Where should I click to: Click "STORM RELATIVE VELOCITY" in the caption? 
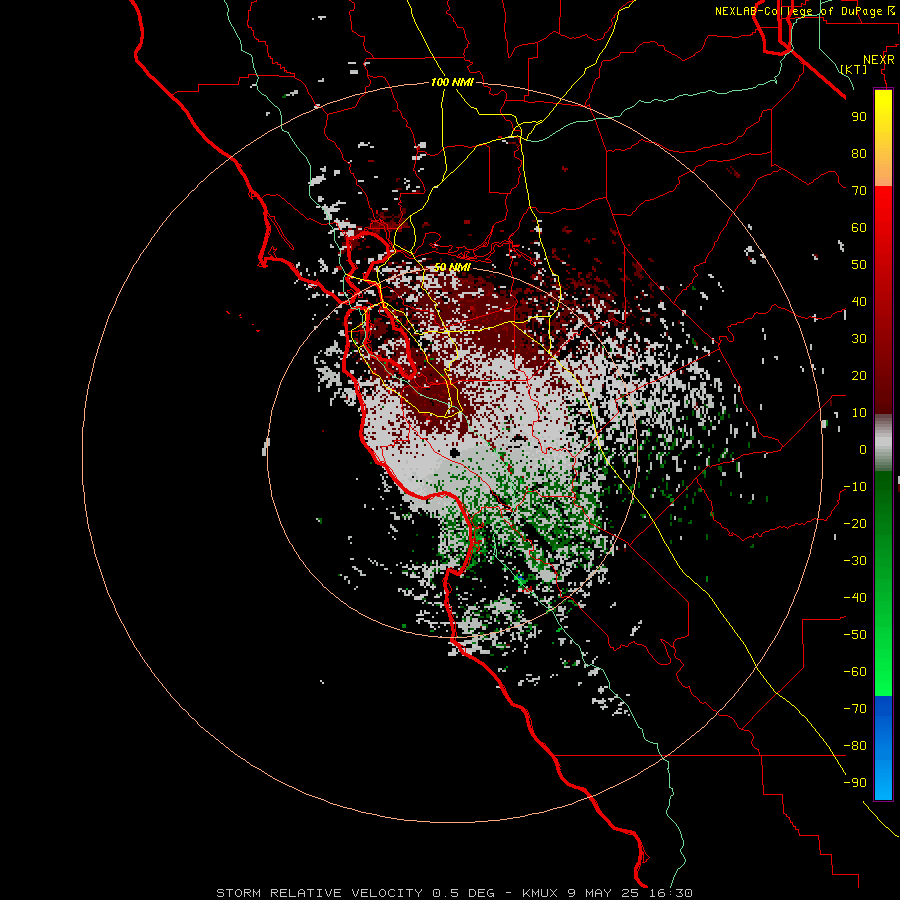[x=320, y=893]
